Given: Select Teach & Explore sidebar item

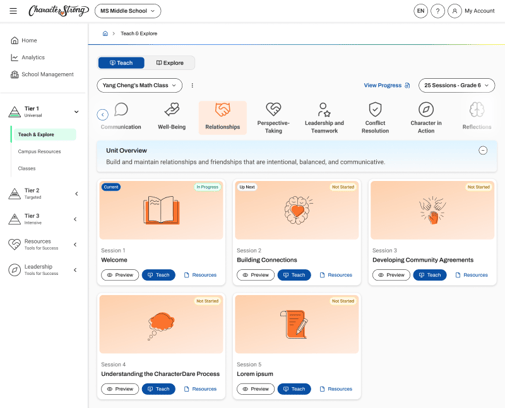Looking at the screenshot, I should tap(44, 134).
